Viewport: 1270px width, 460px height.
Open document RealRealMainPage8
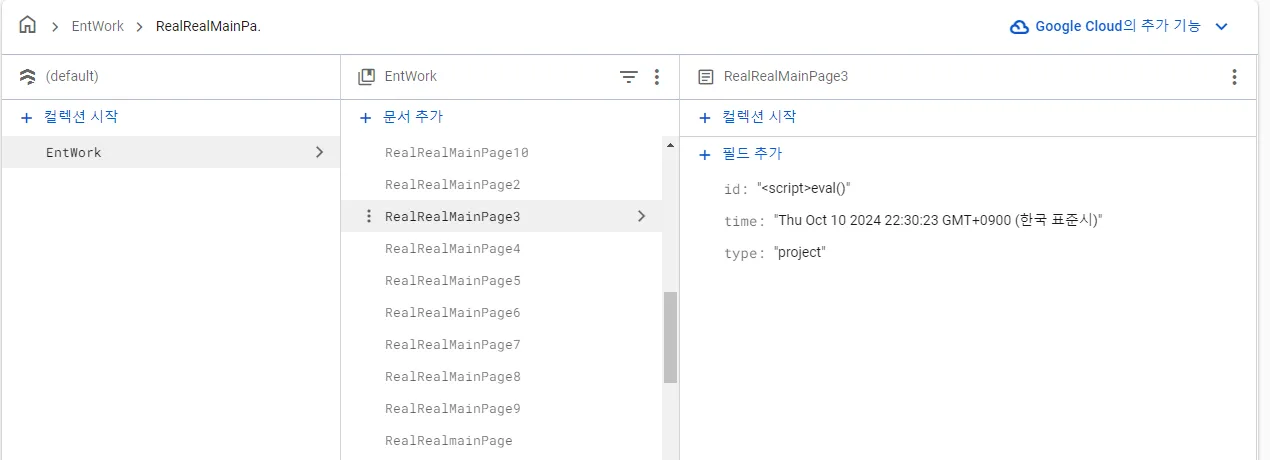coord(452,376)
